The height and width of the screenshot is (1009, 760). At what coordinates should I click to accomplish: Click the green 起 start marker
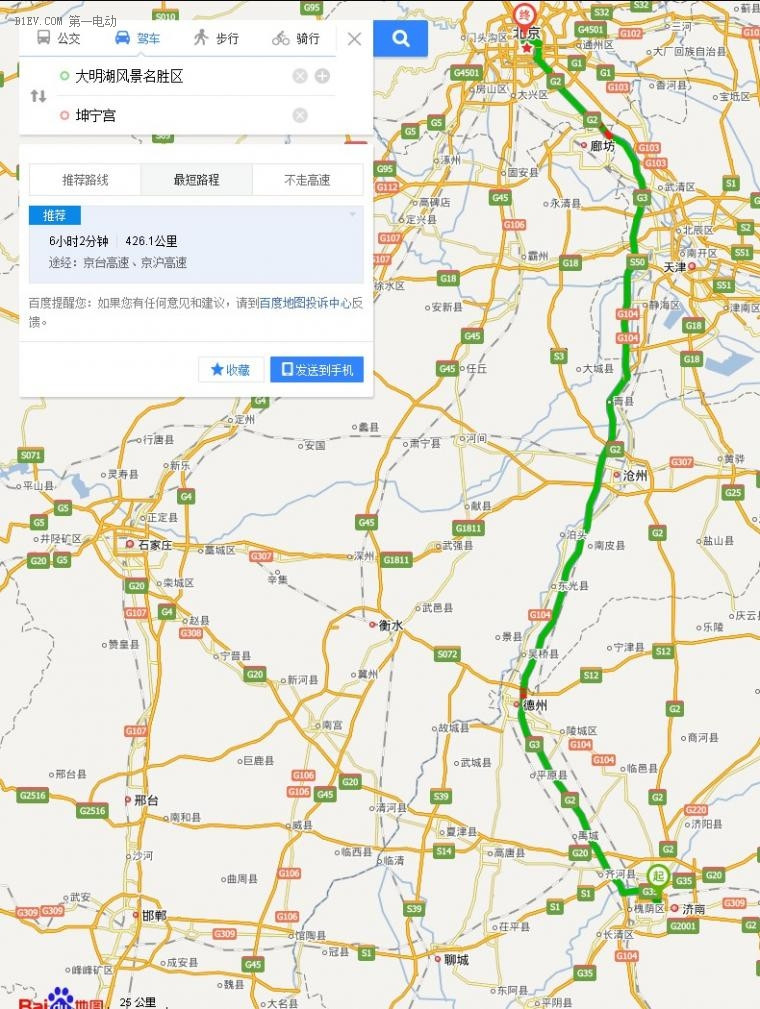click(x=658, y=876)
